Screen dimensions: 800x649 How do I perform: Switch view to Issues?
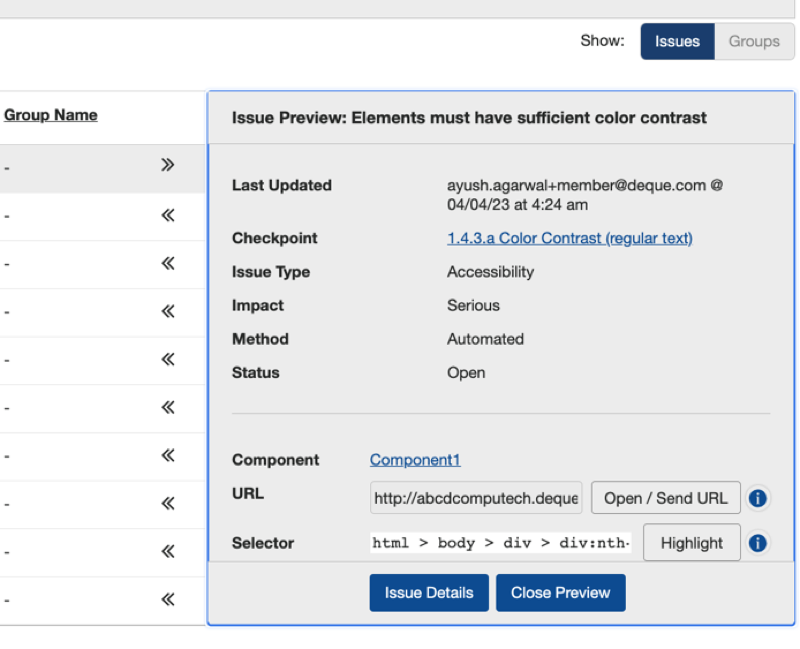[x=677, y=42]
